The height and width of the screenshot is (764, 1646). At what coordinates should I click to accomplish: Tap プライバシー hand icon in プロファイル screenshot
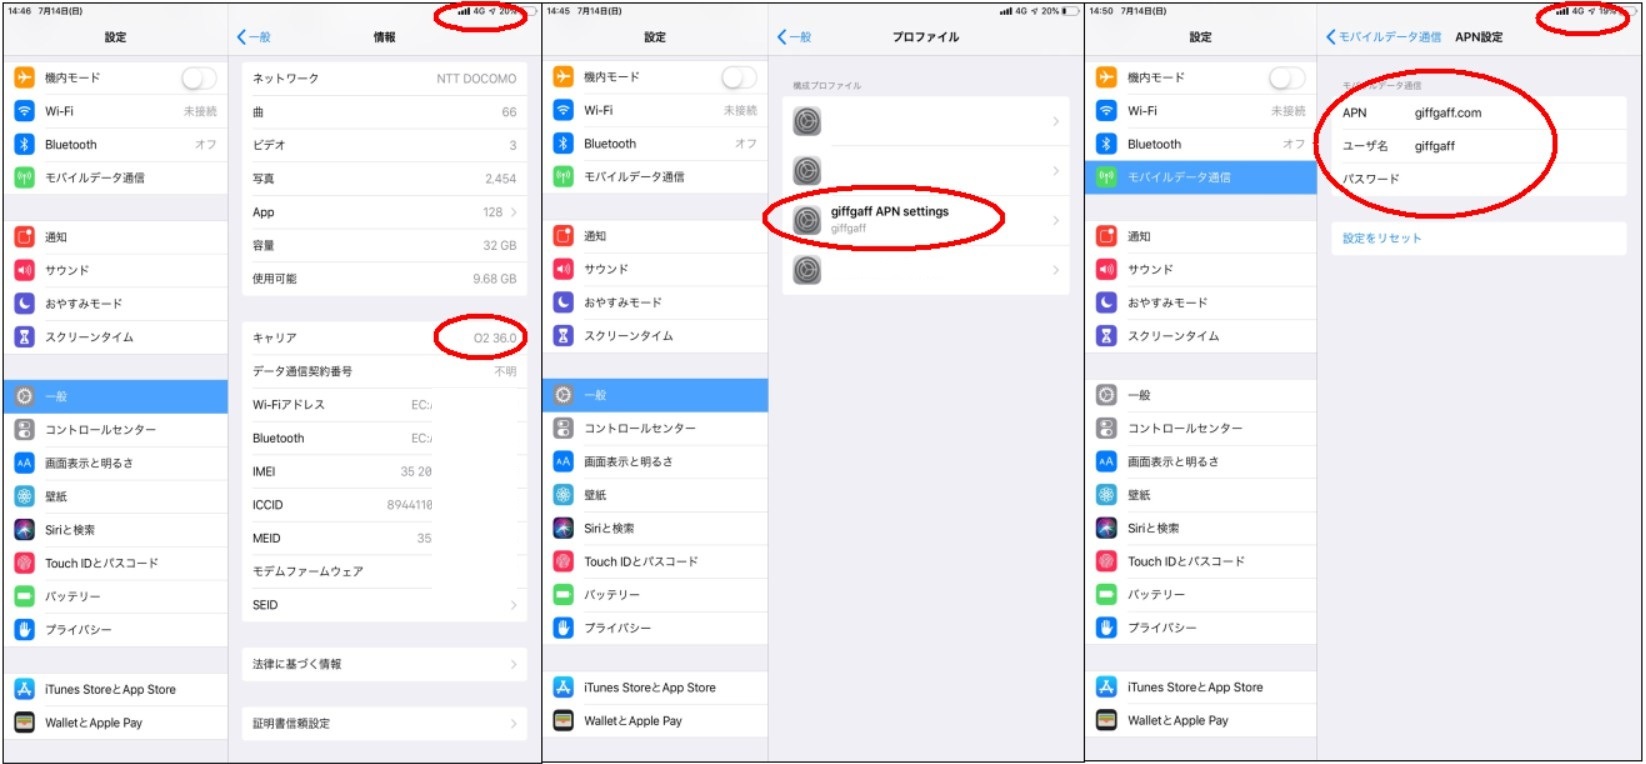(563, 627)
